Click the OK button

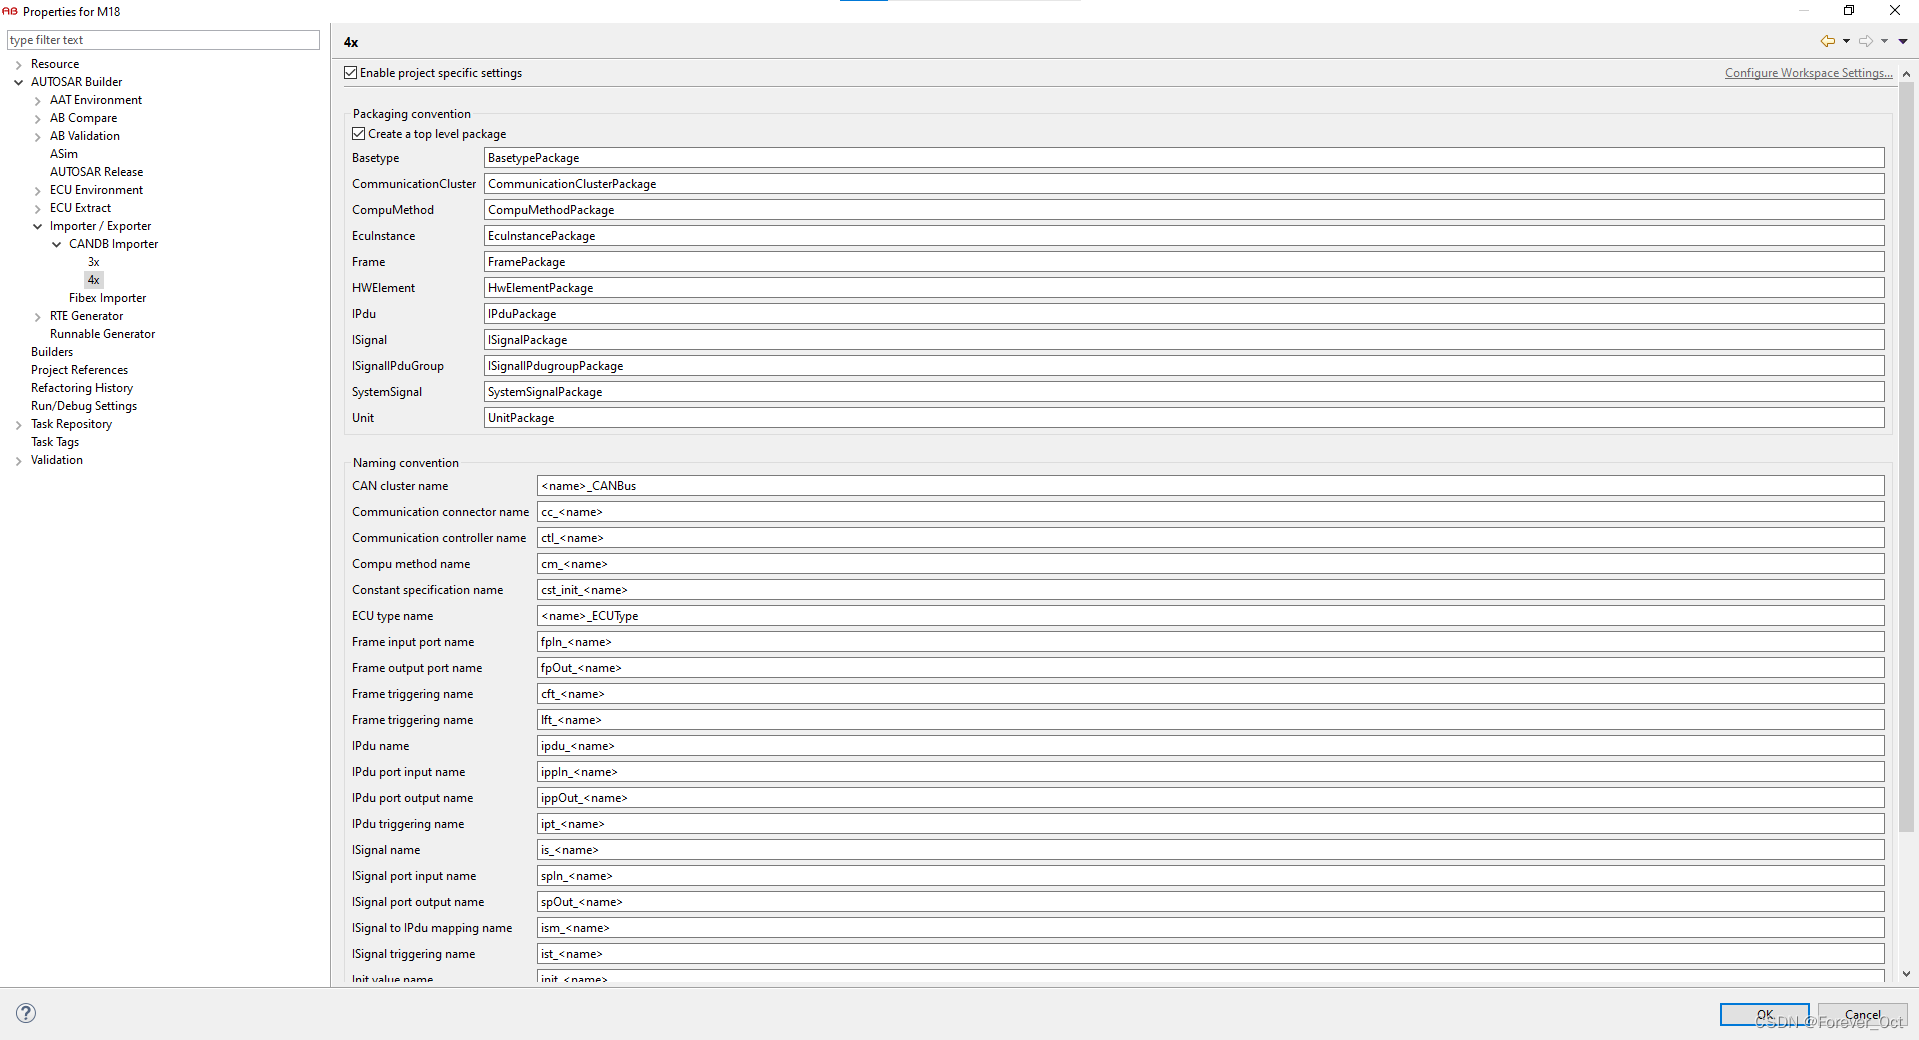(1764, 1014)
